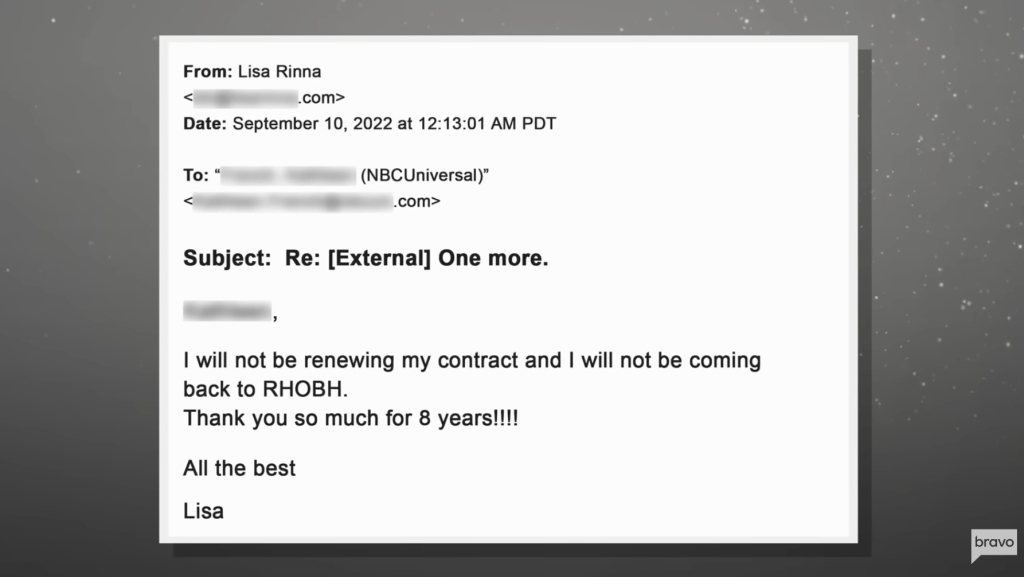Click the "All the best" closing line
The height and width of the screenshot is (577, 1024).
(239, 467)
